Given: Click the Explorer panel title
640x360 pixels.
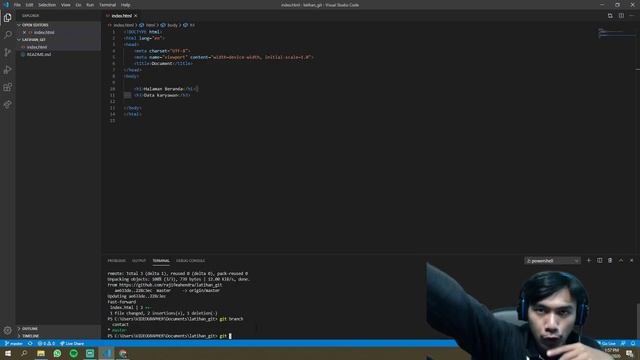Looking at the screenshot, I should pos(31,16).
